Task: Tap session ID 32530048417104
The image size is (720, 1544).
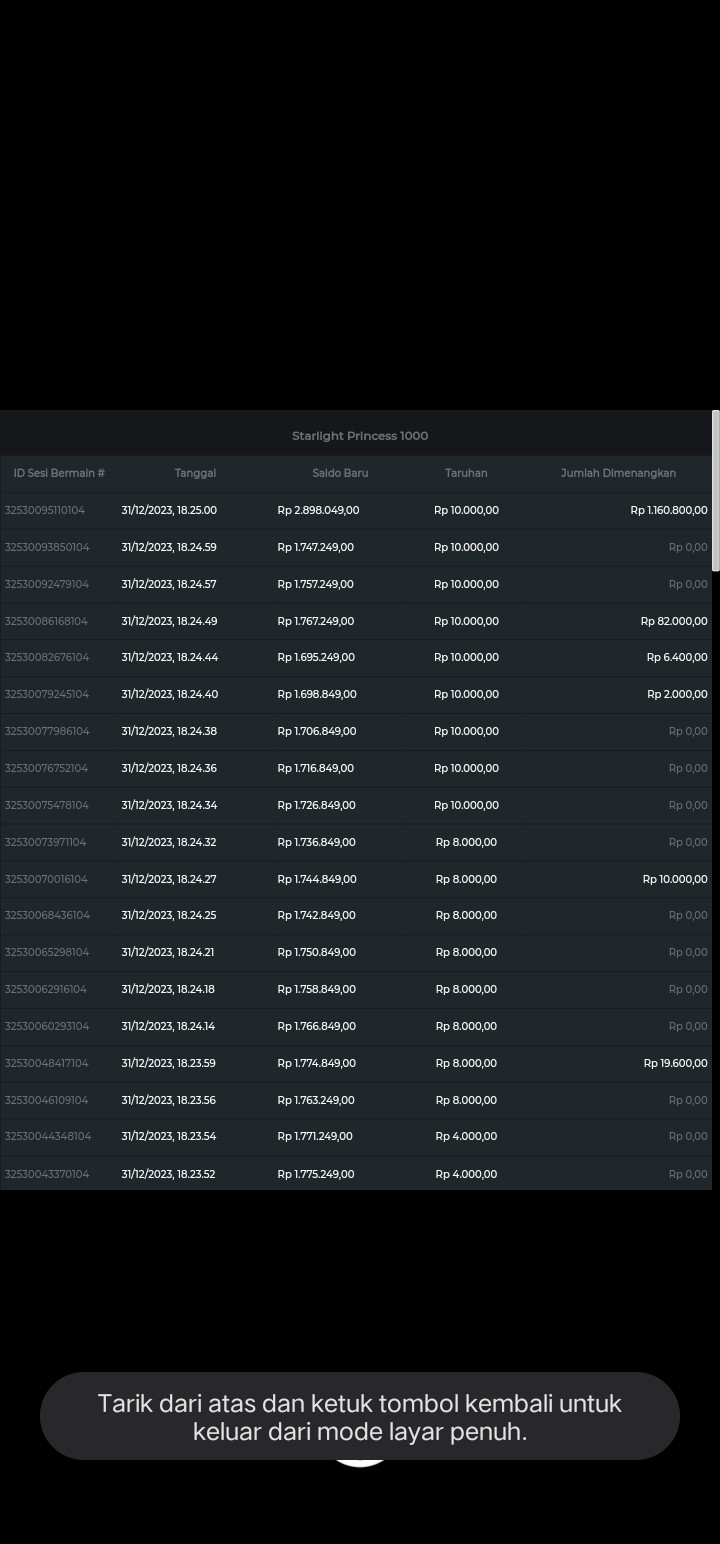Action: click(x=46, y=1063)
